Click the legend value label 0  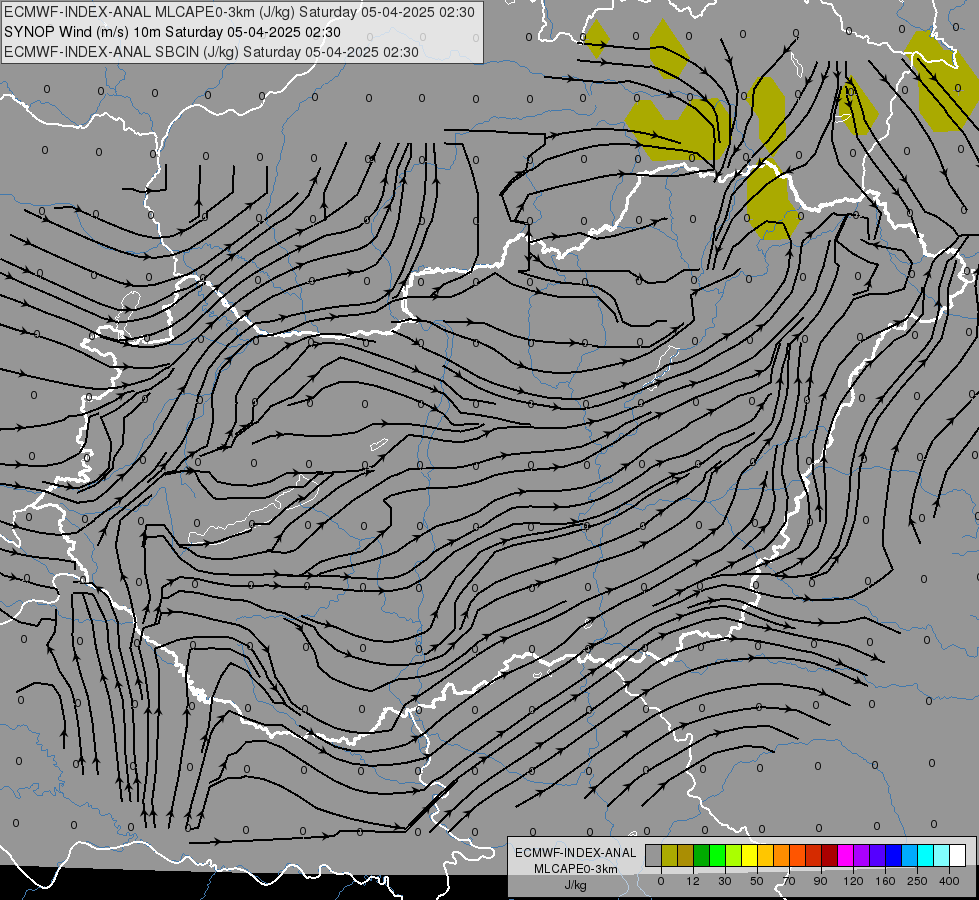coord(661,881)
